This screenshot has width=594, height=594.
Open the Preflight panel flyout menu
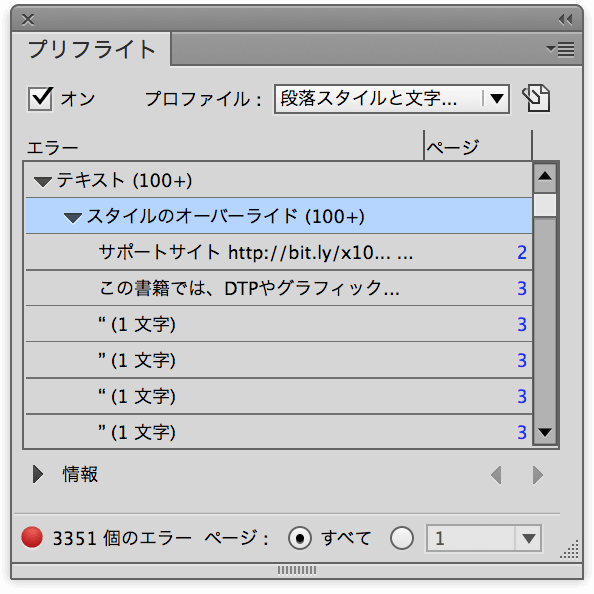point(561,49)
